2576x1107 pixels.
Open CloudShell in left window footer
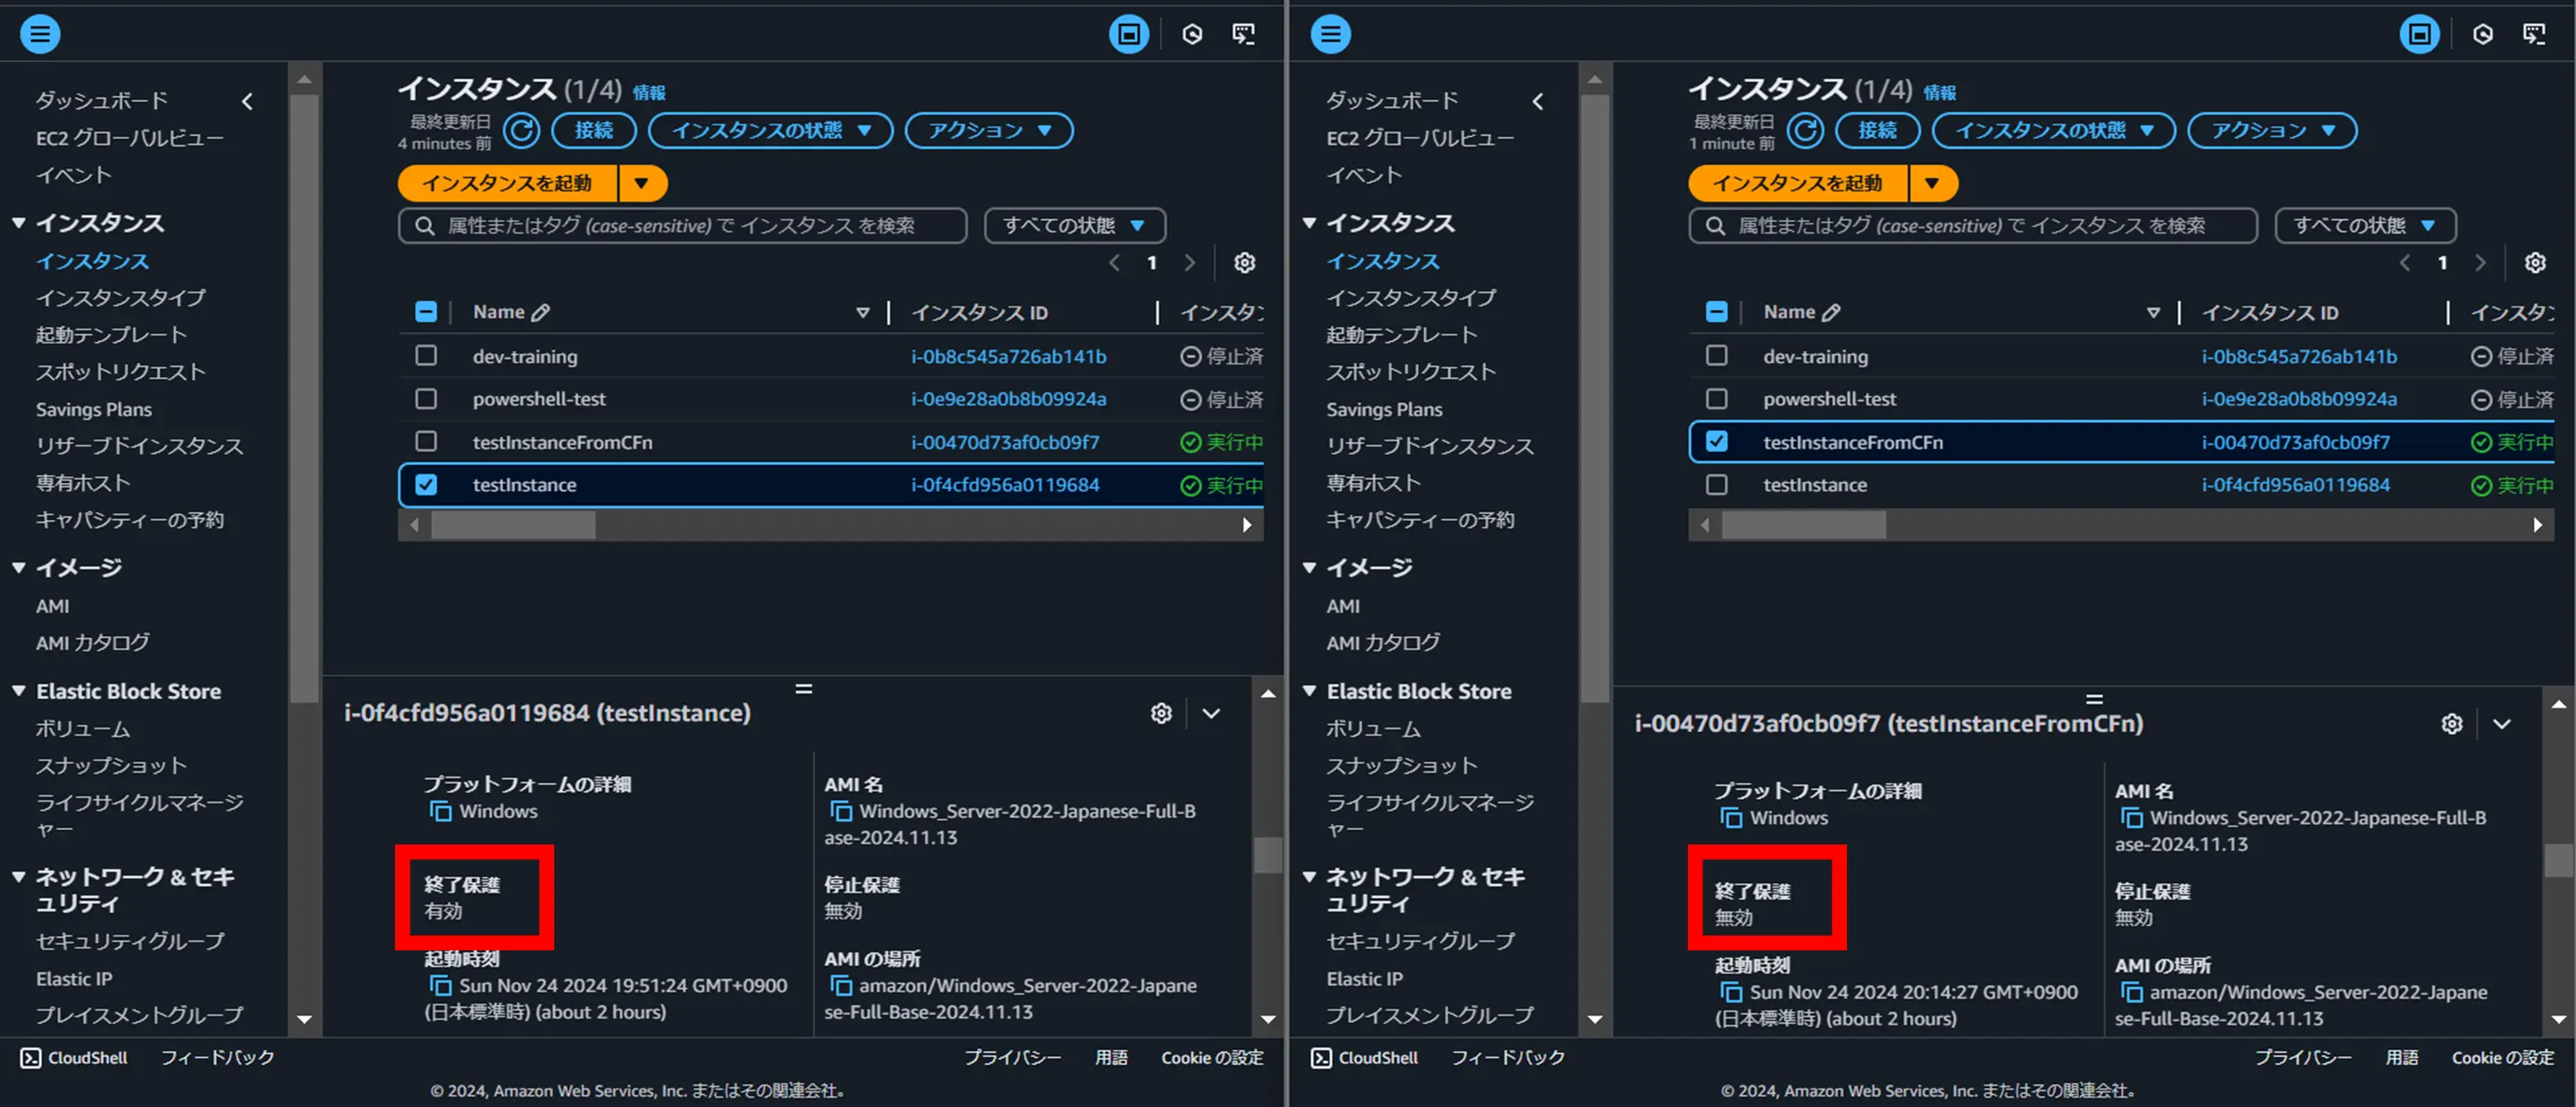tap(74, 1058)
